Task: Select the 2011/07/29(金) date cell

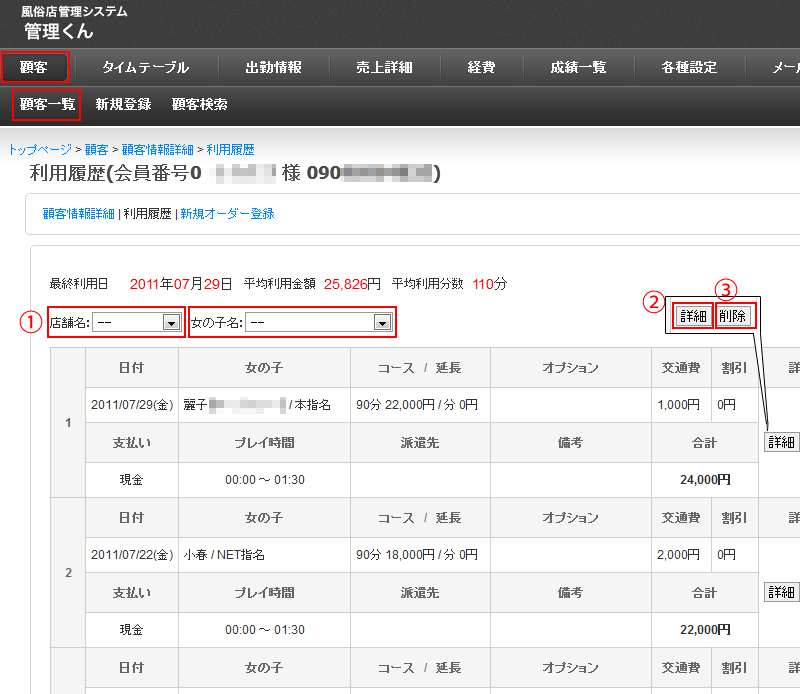Action: [x=132, y=405]
